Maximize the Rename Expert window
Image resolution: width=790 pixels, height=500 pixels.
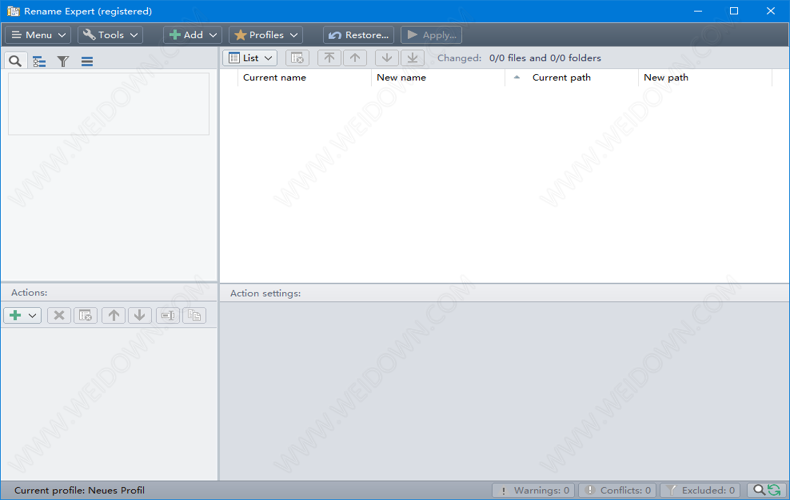click(734, 11)
